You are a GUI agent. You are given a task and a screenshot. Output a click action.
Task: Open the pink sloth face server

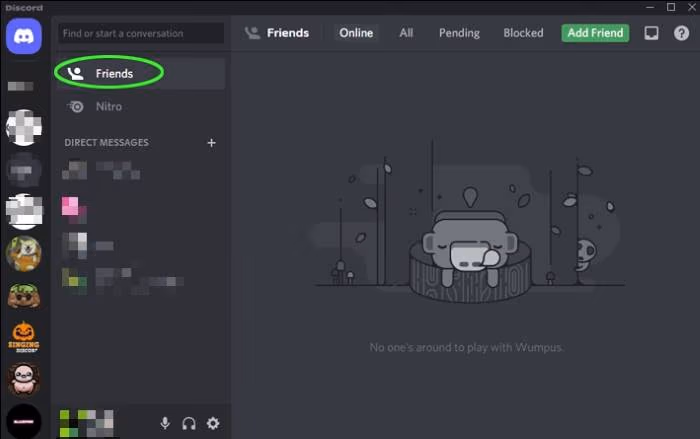point(24,379)
